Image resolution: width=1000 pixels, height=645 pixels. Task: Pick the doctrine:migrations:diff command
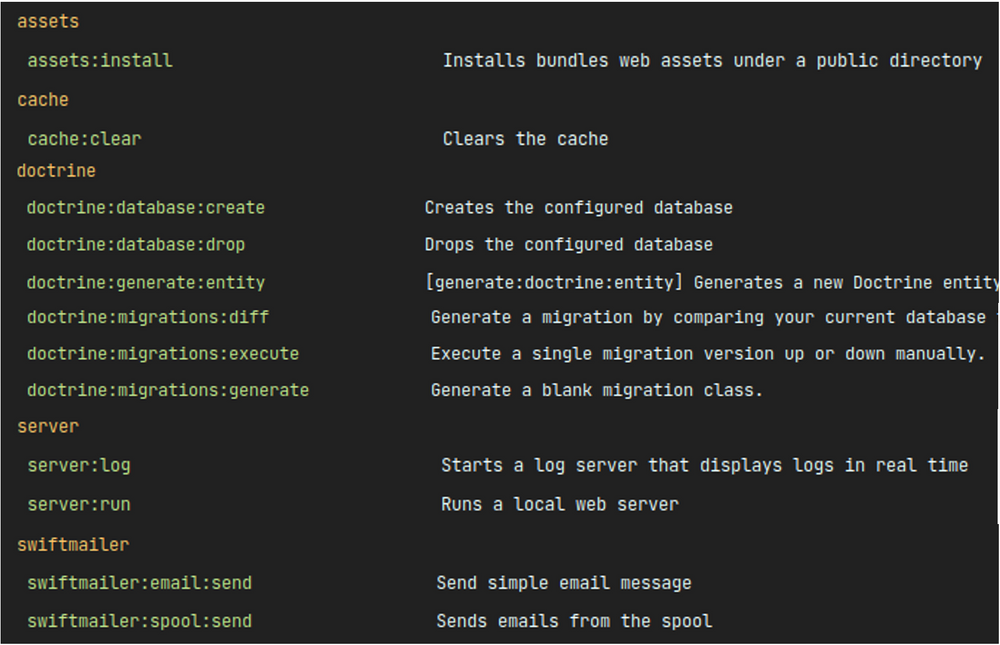click(148, 317)
